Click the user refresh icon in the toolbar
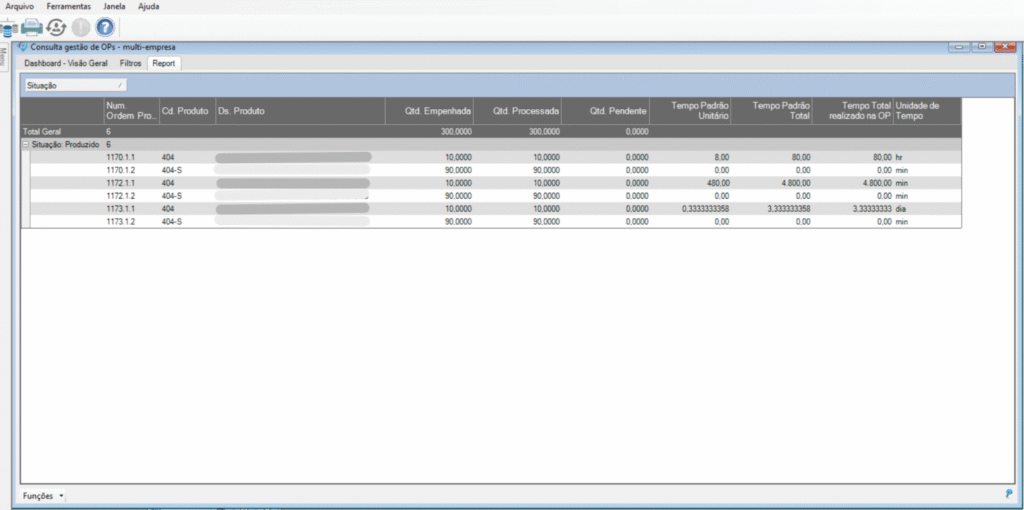This screenshot has height=510, width=1024. pos(56,27)
